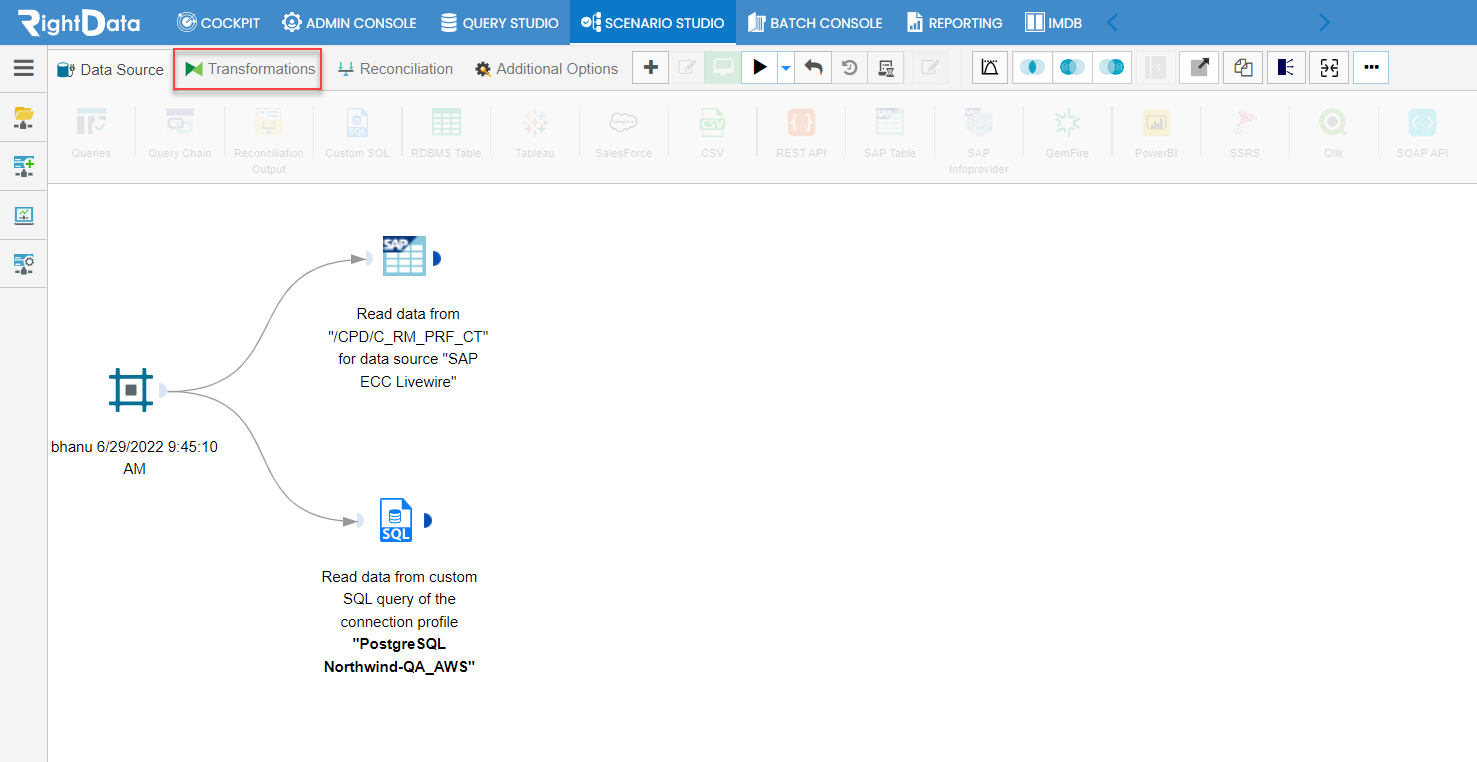Select the custom SQL node on canvas

click(x=396, y=520)
